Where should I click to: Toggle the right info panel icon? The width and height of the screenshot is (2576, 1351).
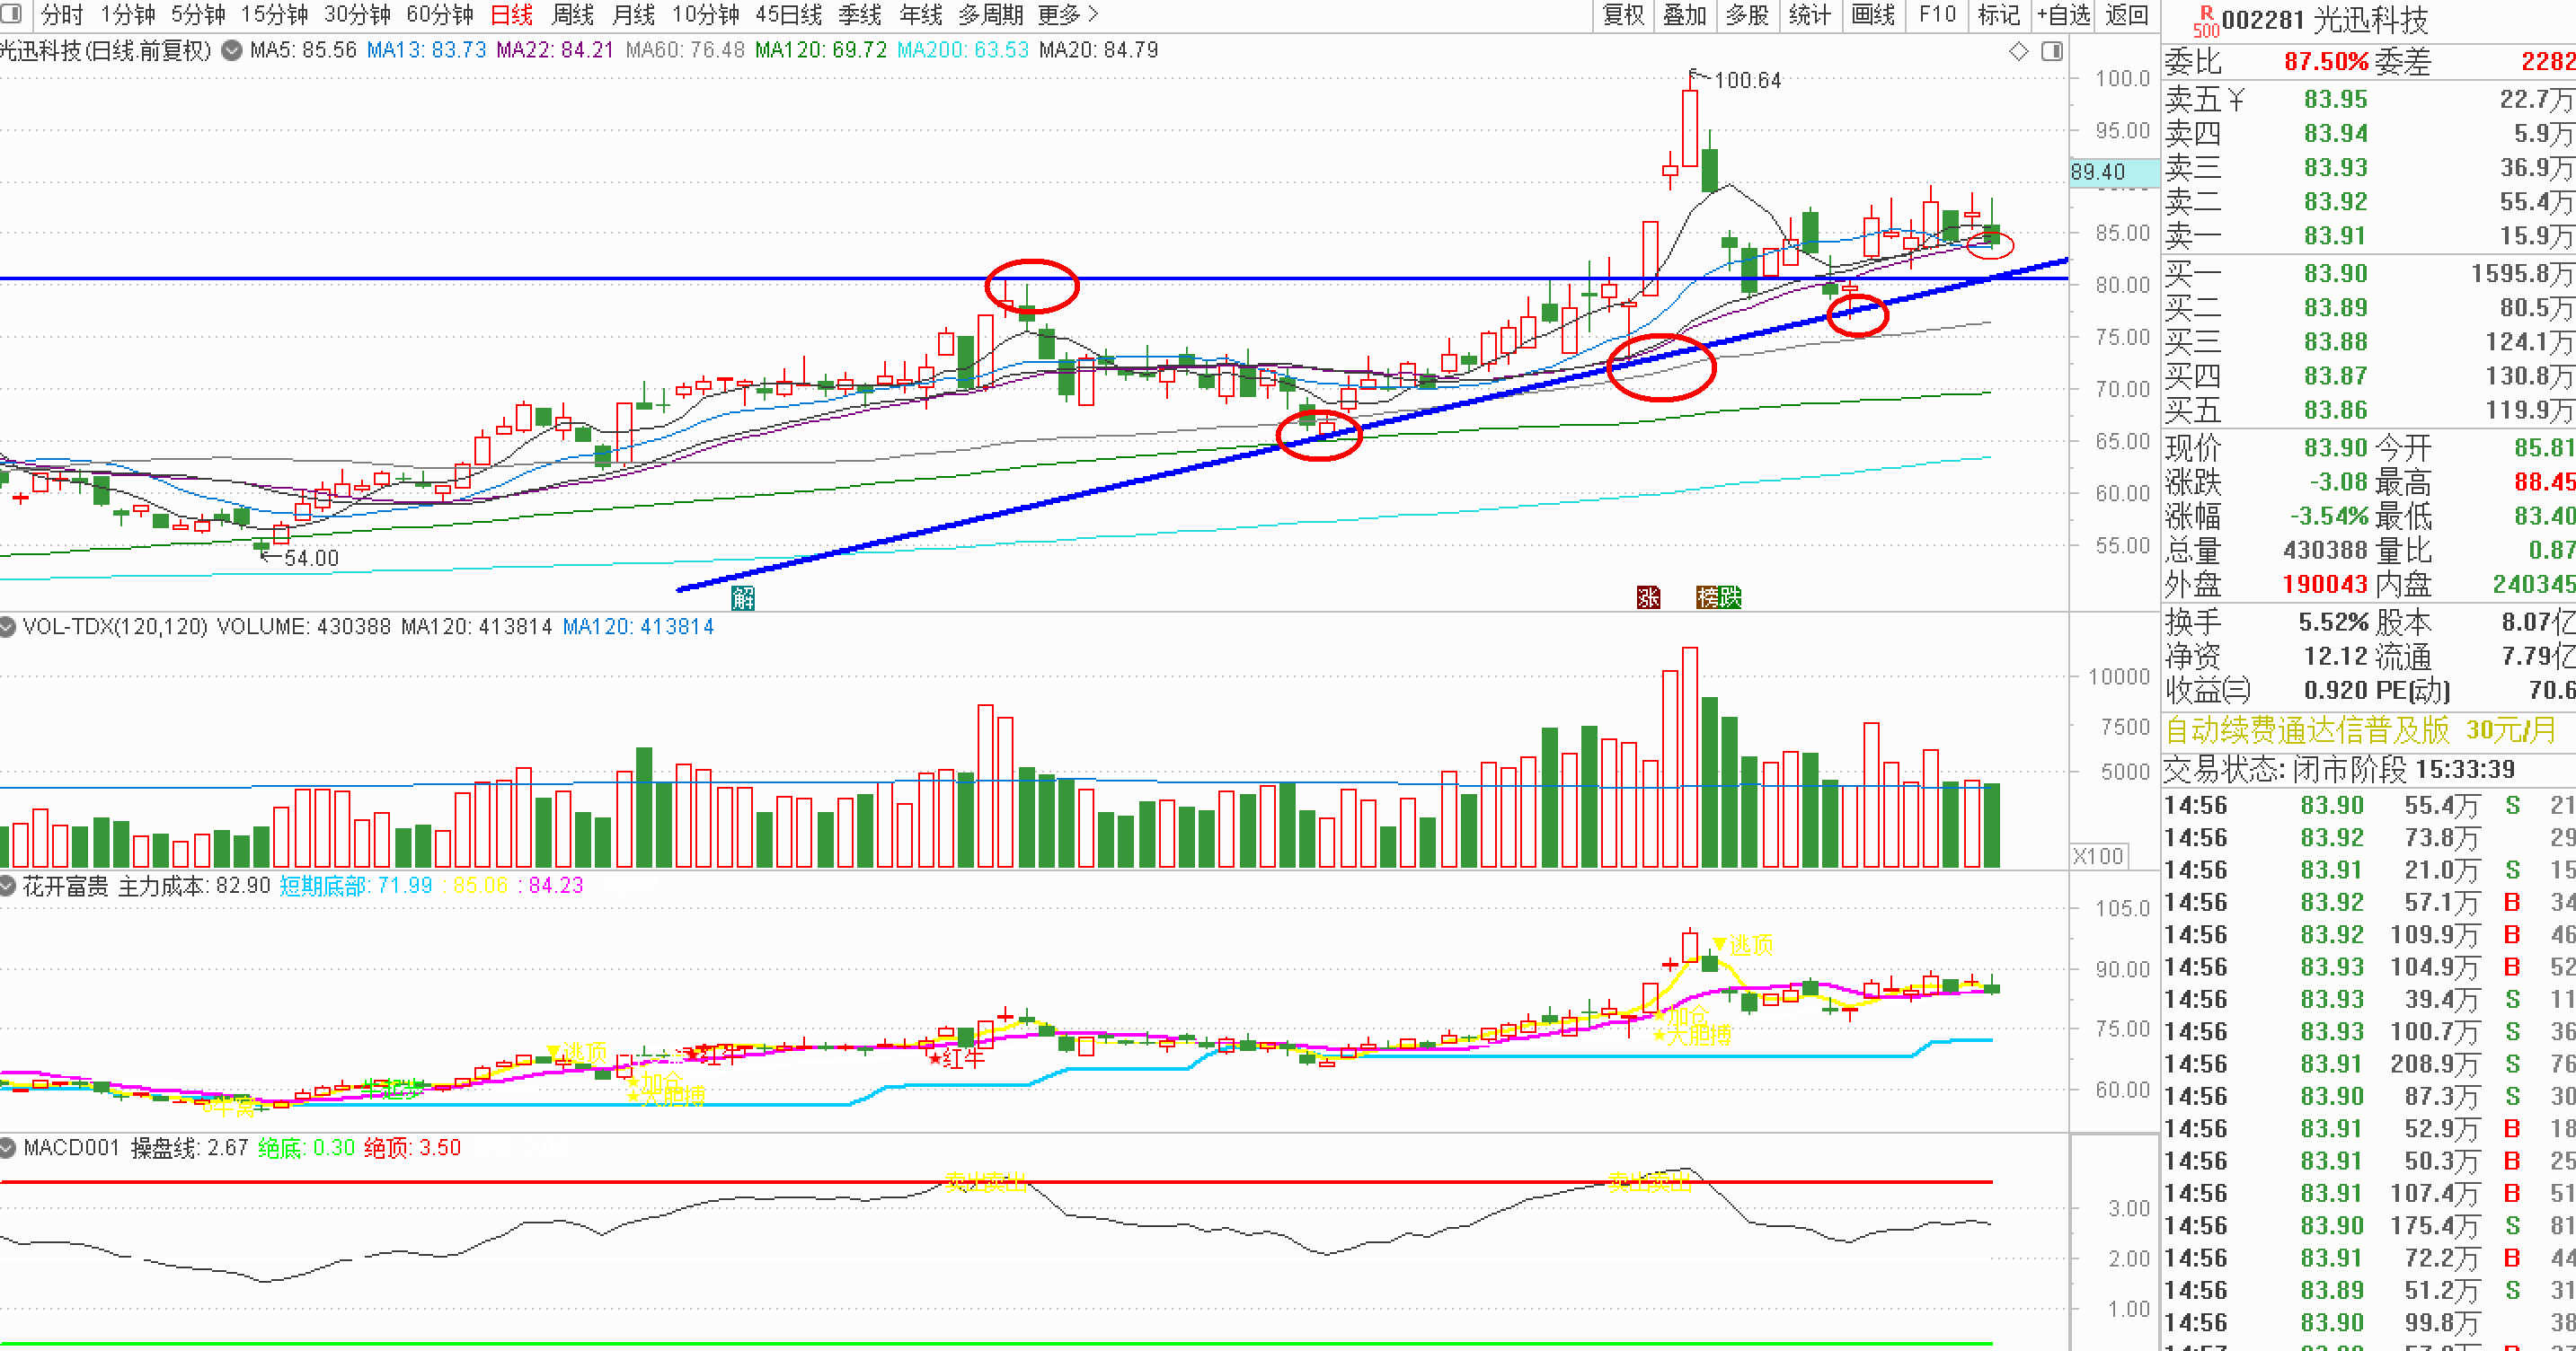pos(2052,51)
